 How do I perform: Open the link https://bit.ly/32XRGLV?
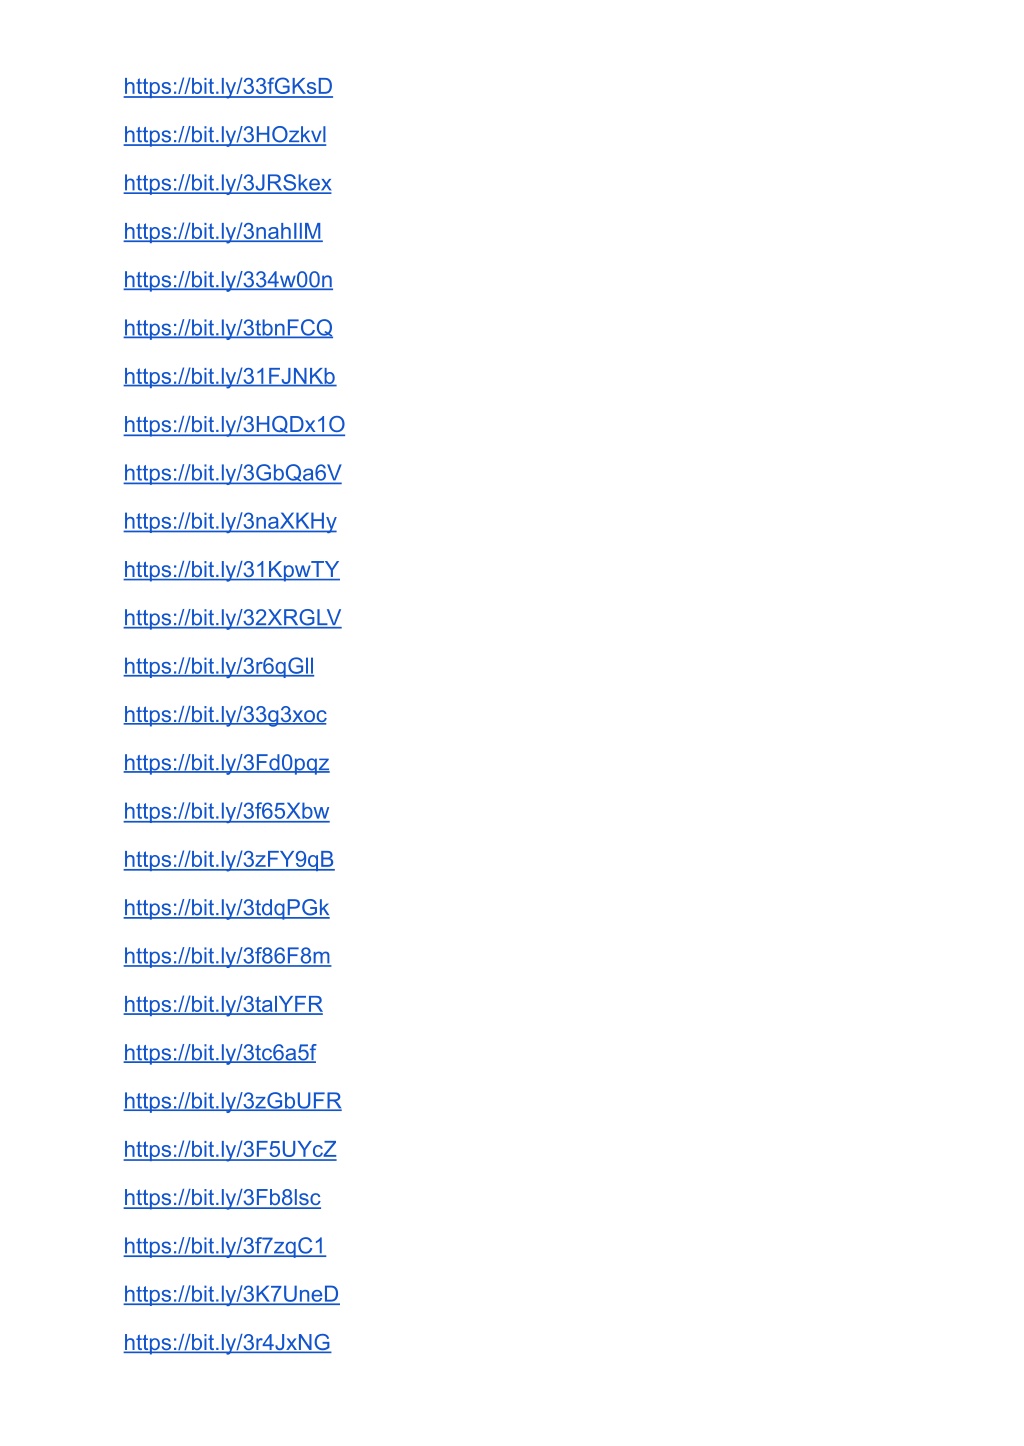click(x=233, y=618)
